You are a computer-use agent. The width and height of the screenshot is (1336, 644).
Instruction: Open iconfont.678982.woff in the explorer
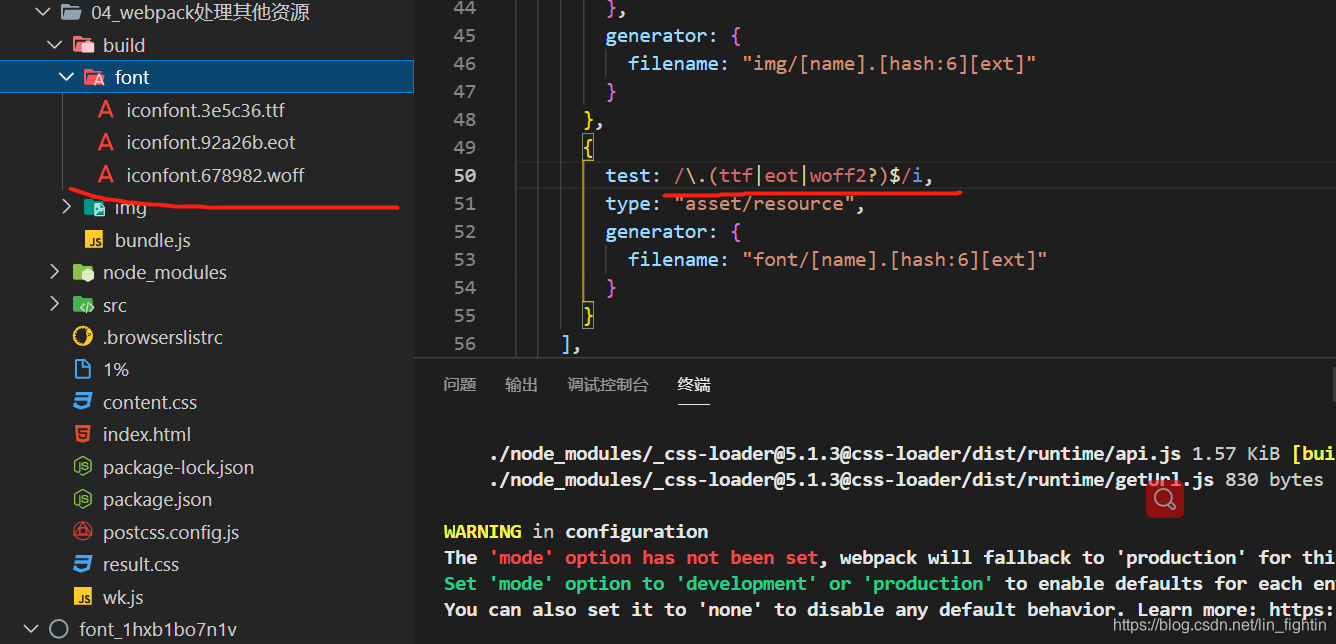coord(215,175)
